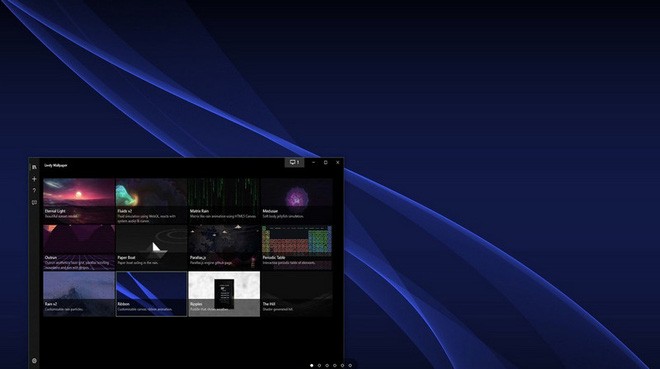660x369 pixels.
Task: Open the display monitor control button
Action: tap(294, 162)
